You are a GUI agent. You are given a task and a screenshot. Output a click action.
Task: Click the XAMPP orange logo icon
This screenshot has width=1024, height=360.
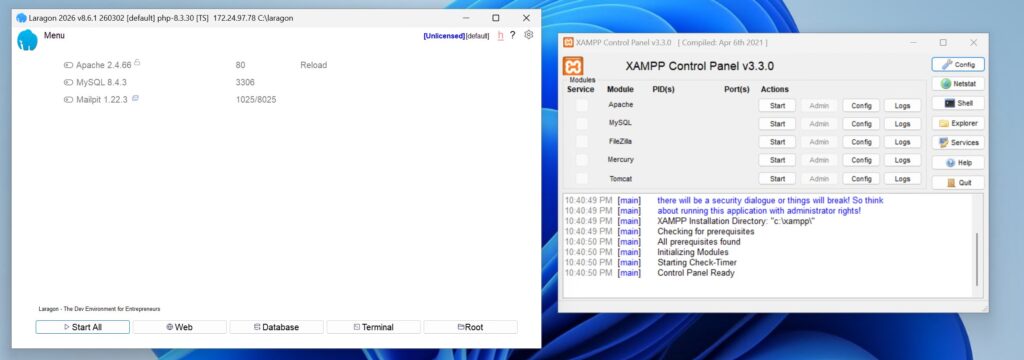(573, 66)
